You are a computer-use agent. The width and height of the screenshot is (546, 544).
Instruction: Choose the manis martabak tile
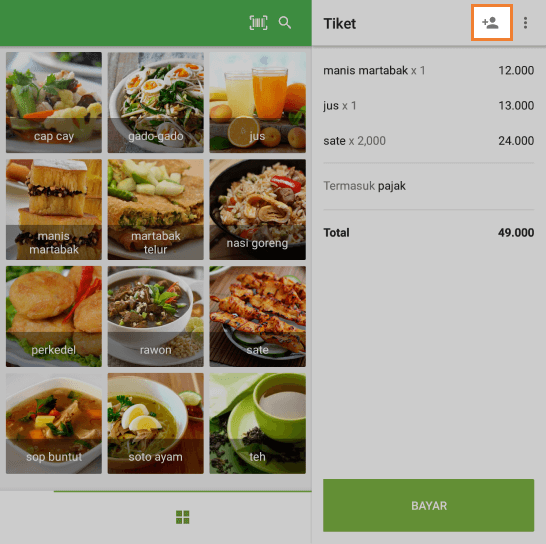(x=54, y=209)
